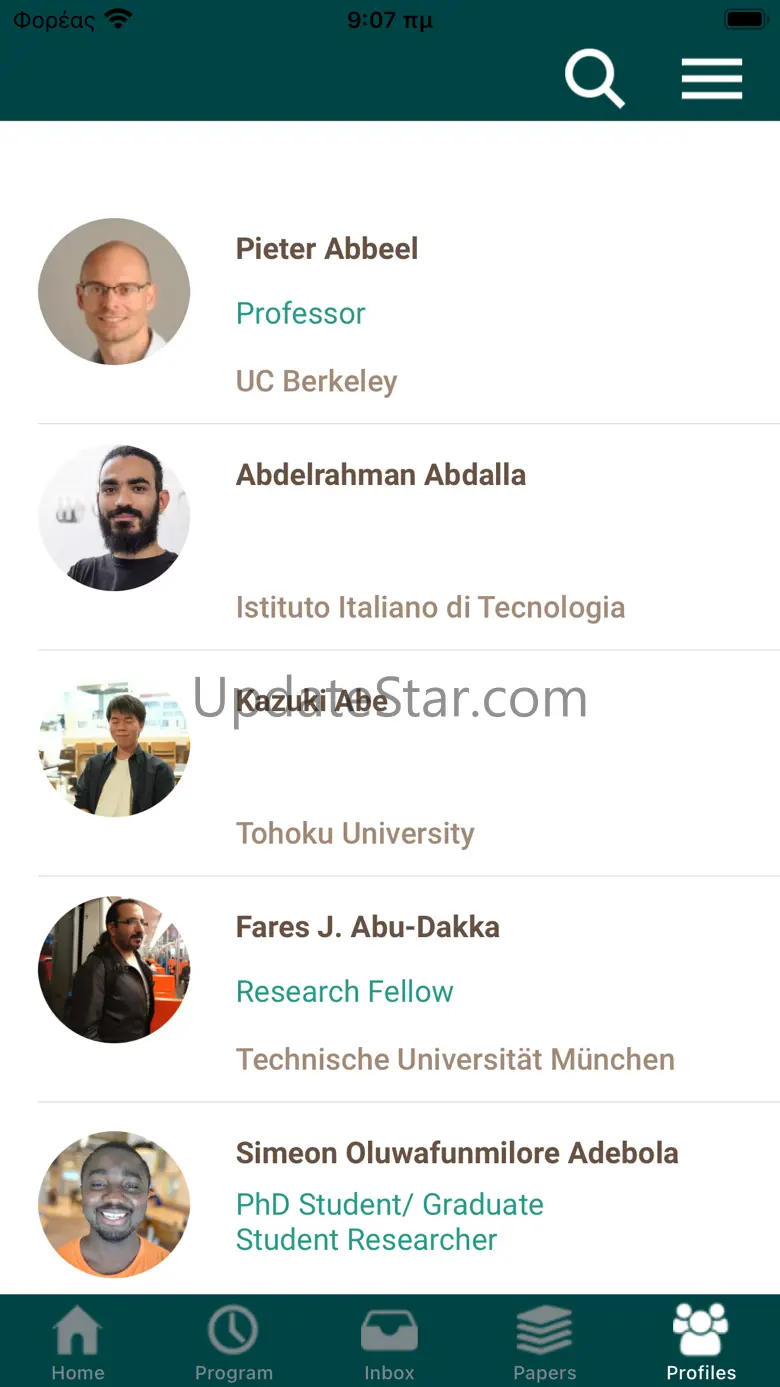
Task: Select the Fares J. Abu-Dakka name
Action: 368,927
